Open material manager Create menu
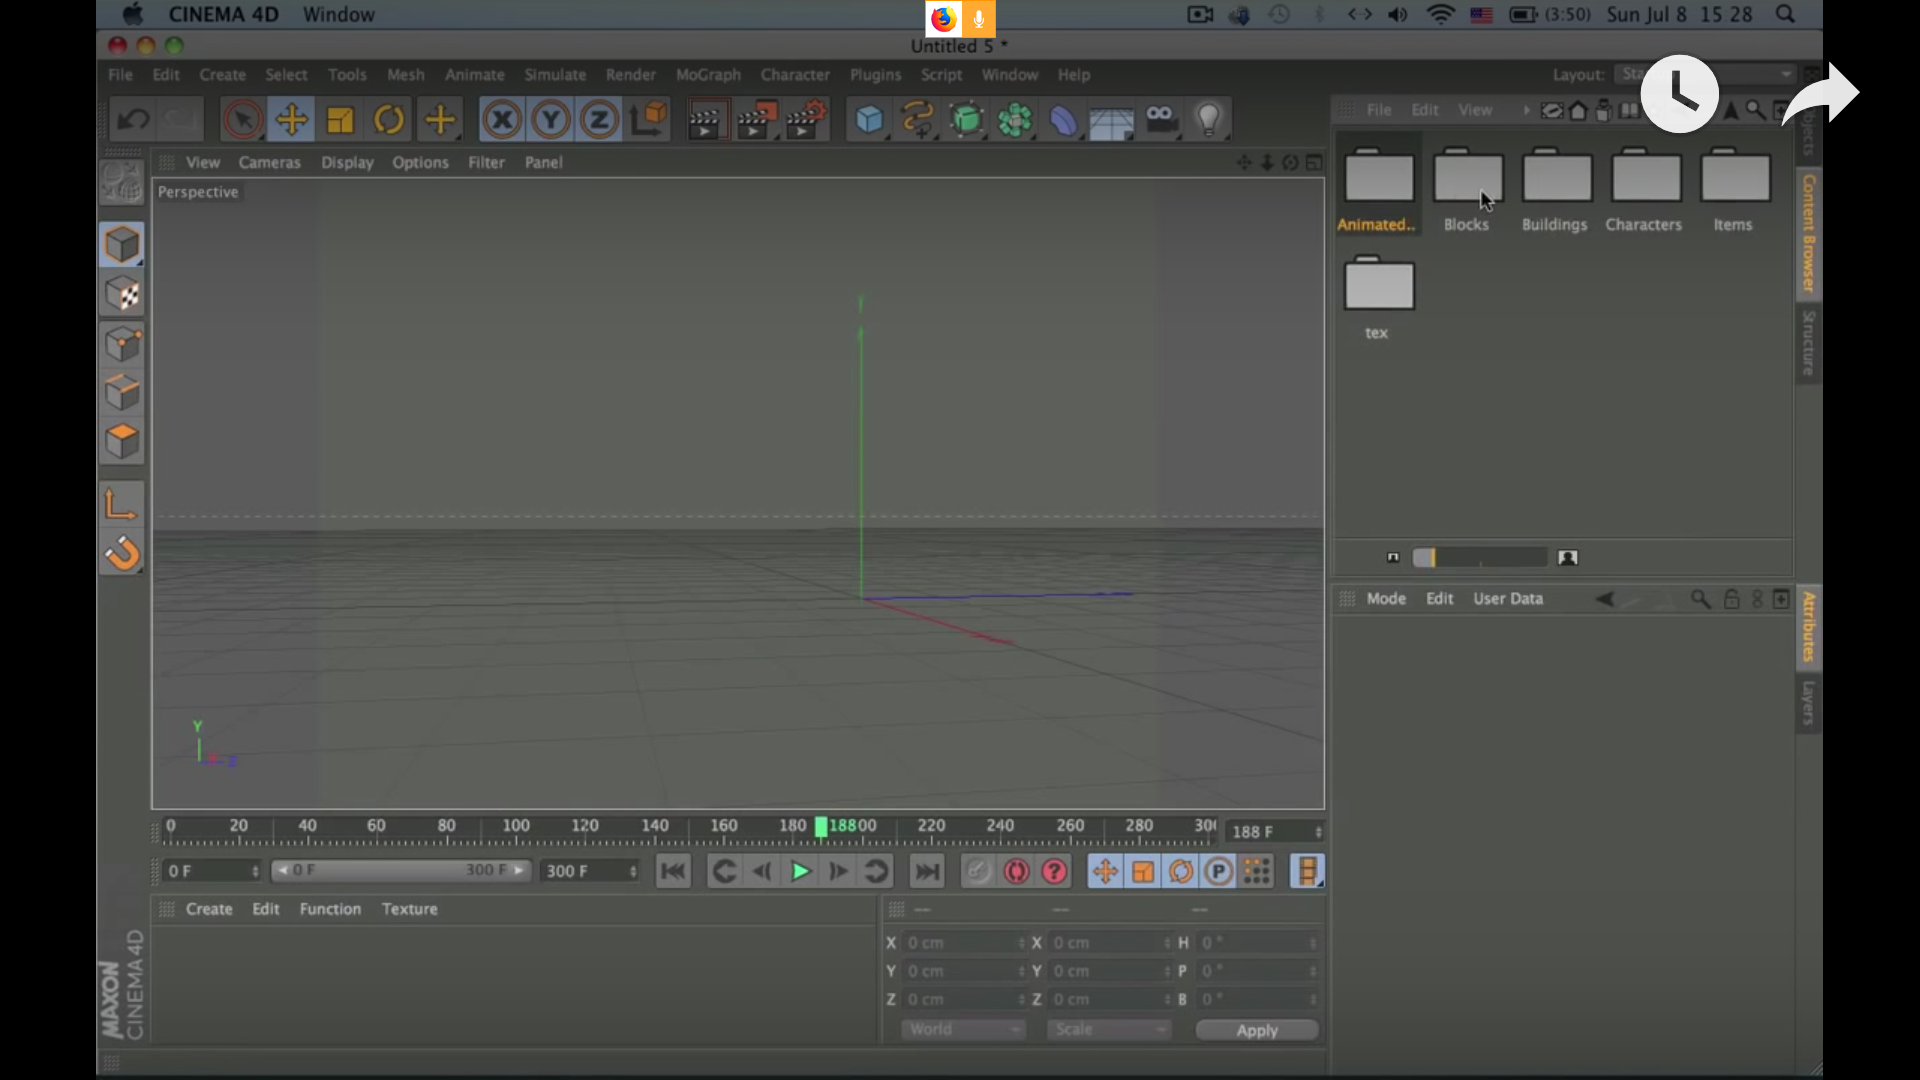 [x=209, y=909]
